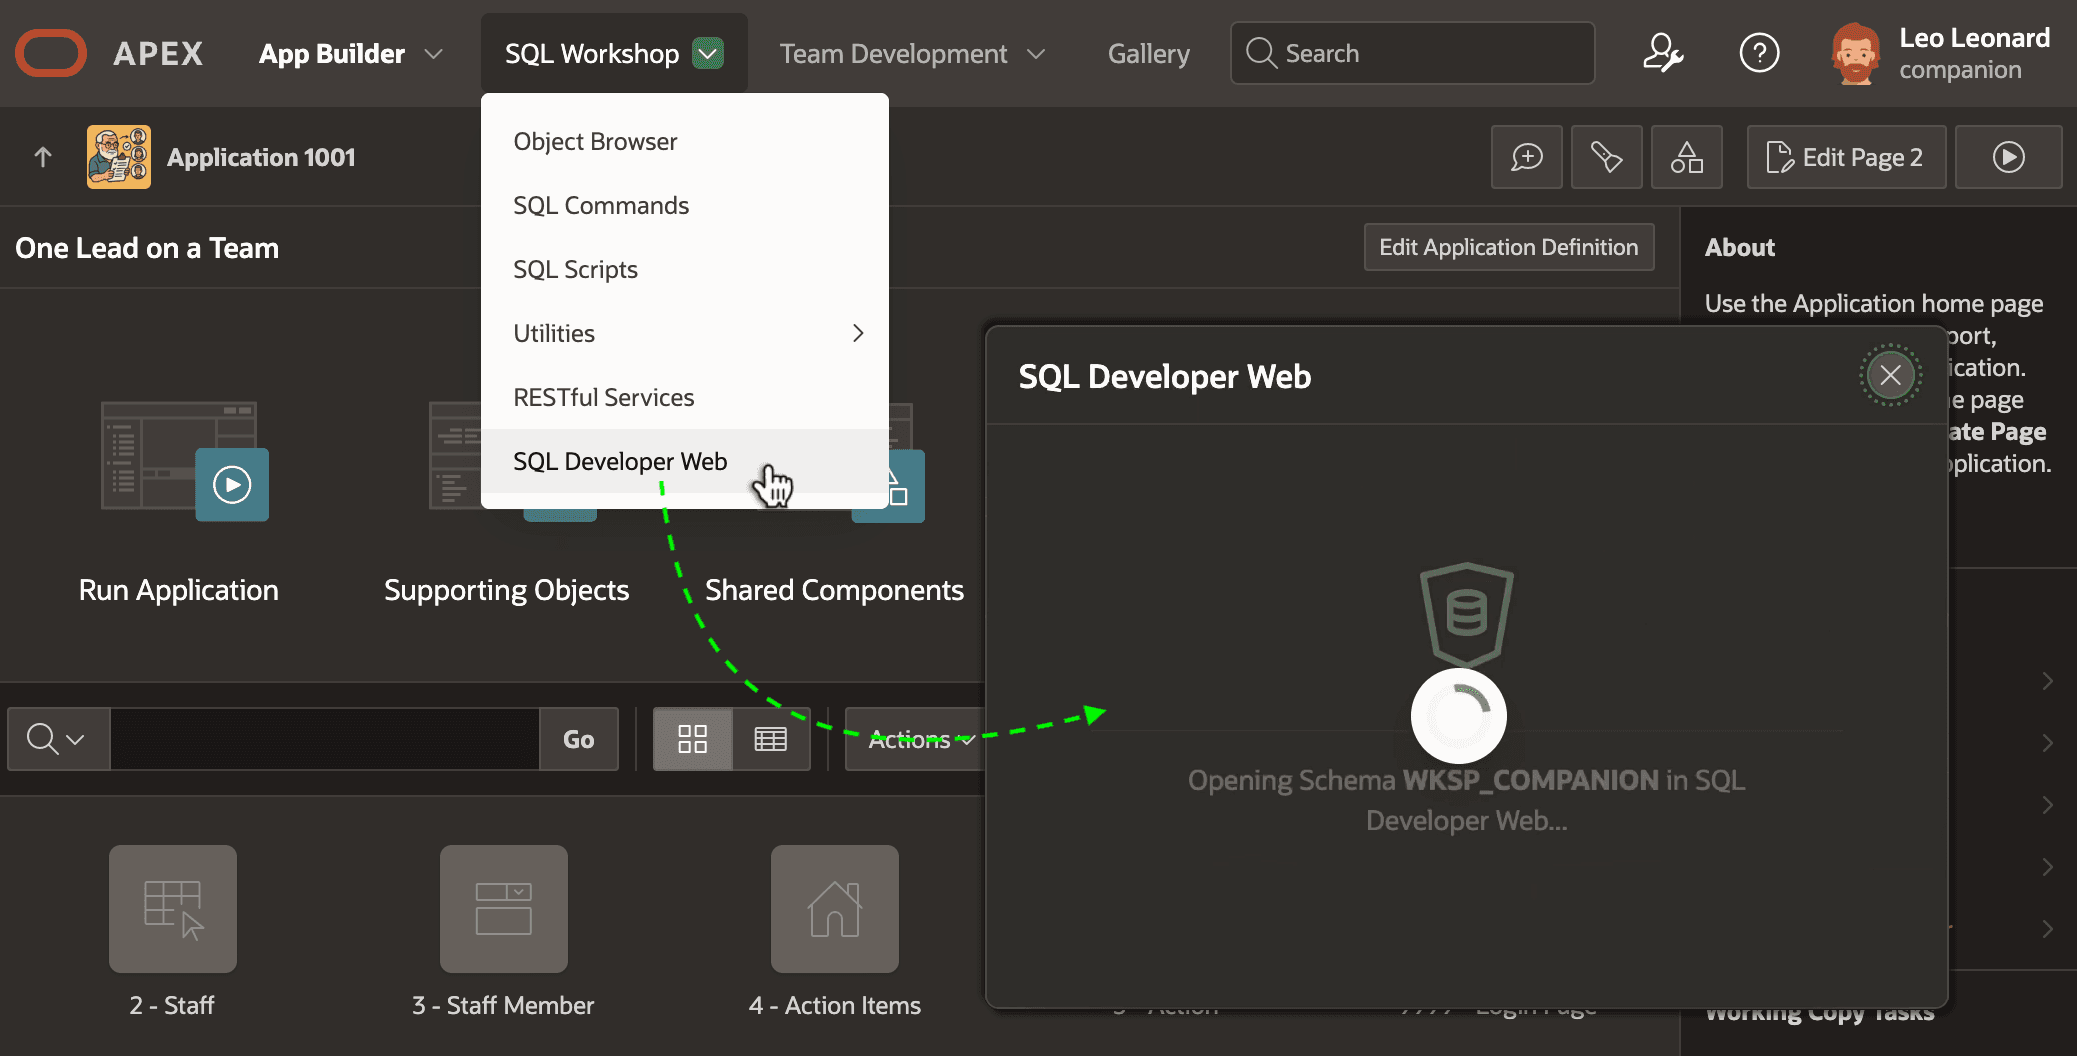Select SQL Scripts from the menu

click(x=685, y=269)
